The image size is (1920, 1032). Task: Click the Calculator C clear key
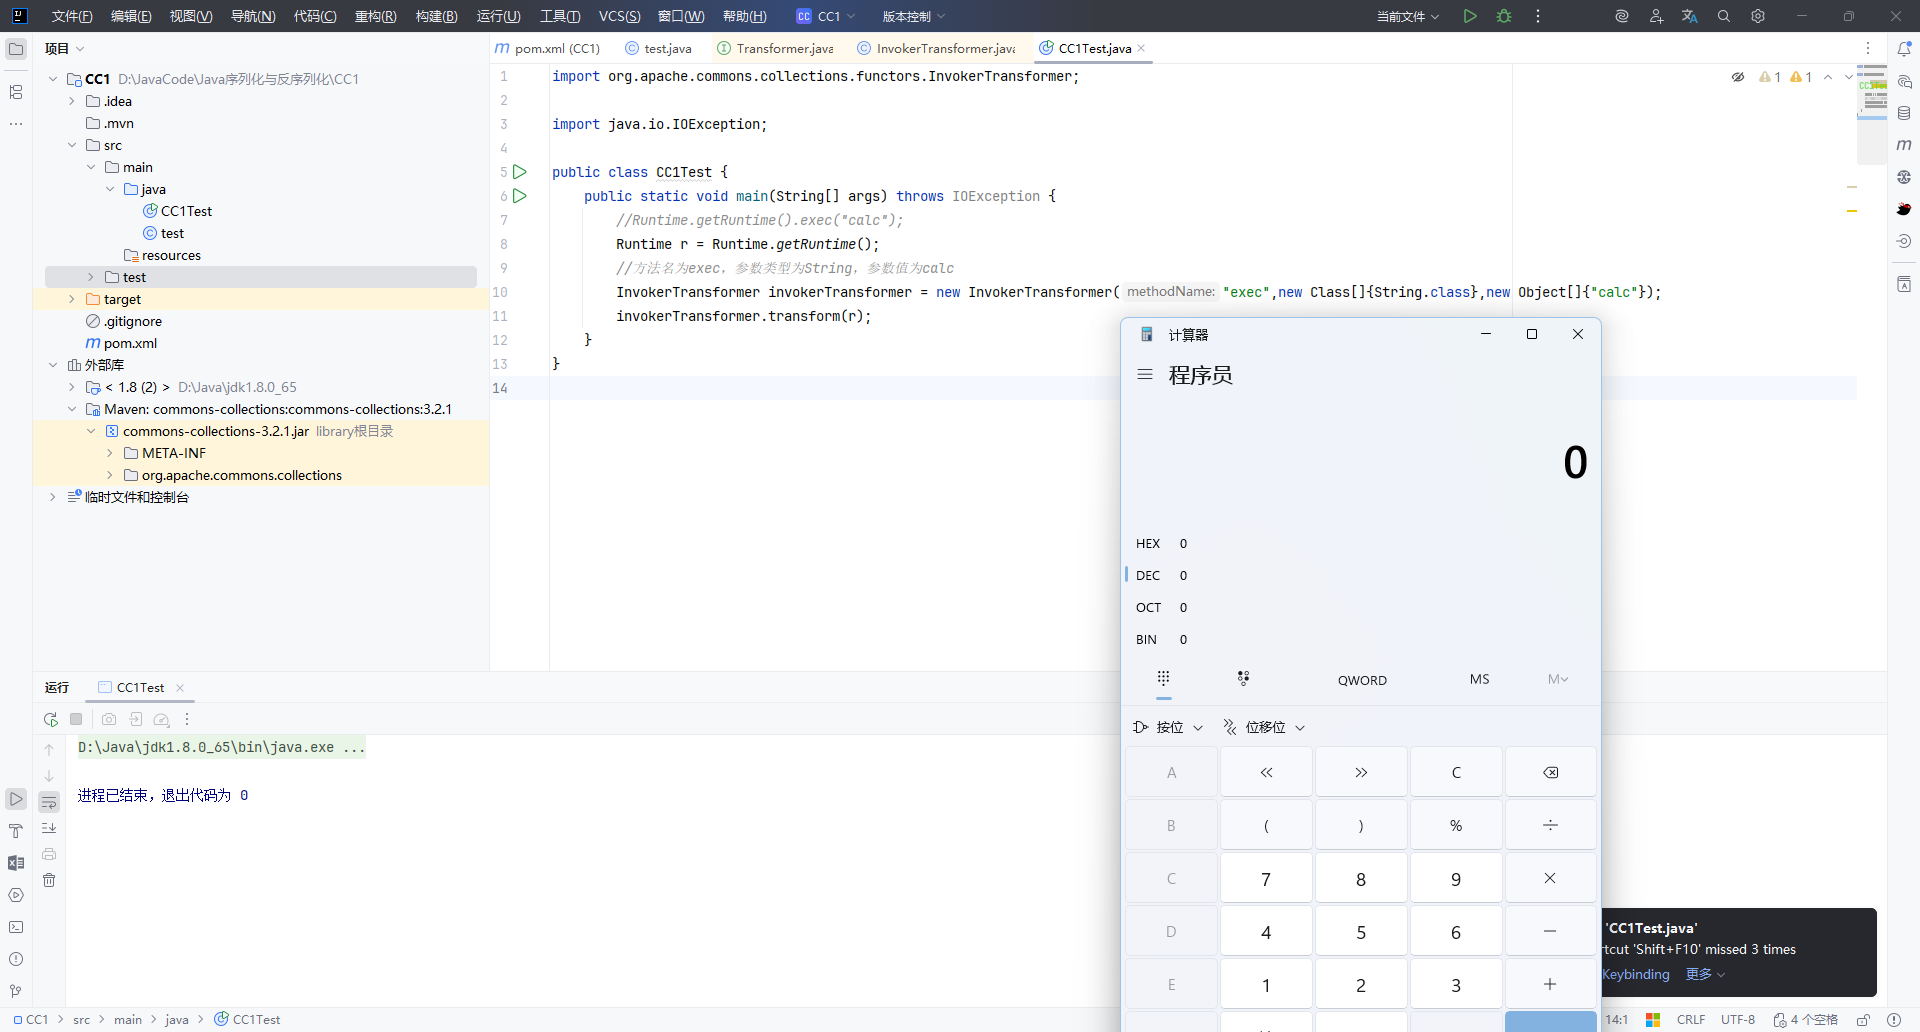tap(1456, 772)
